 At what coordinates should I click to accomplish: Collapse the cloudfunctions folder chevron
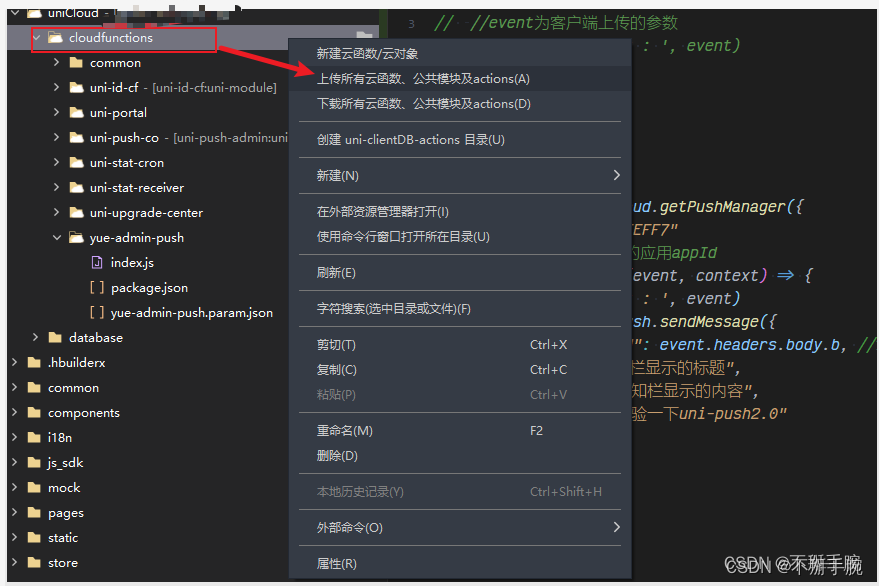(36, 38)
